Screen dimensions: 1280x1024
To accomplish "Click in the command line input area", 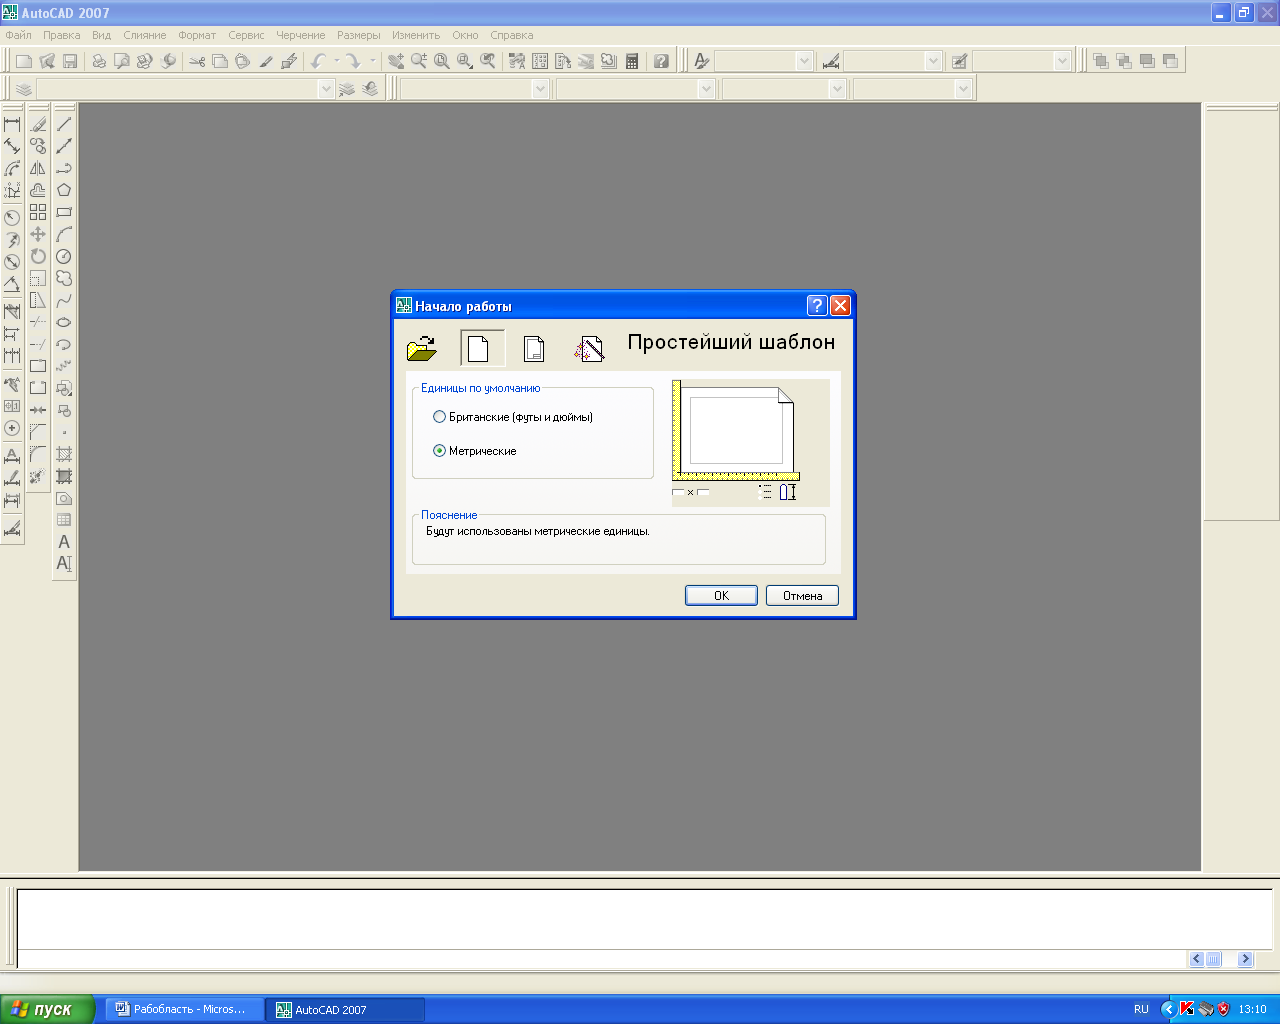I will click(600, 959).
